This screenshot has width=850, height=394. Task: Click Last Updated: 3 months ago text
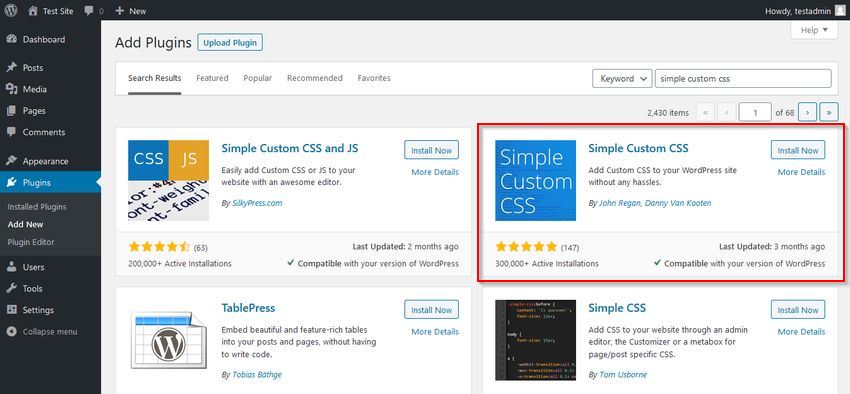pos(772,247)
